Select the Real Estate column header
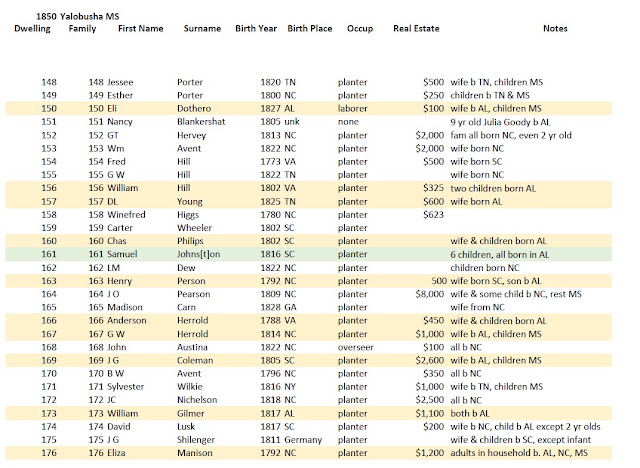 (x=416, y=29)
